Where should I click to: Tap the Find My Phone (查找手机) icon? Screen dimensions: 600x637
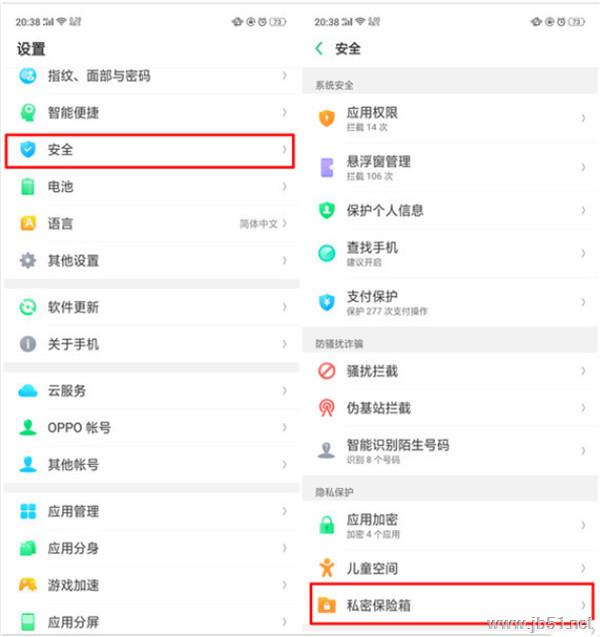tap(326, 253)
